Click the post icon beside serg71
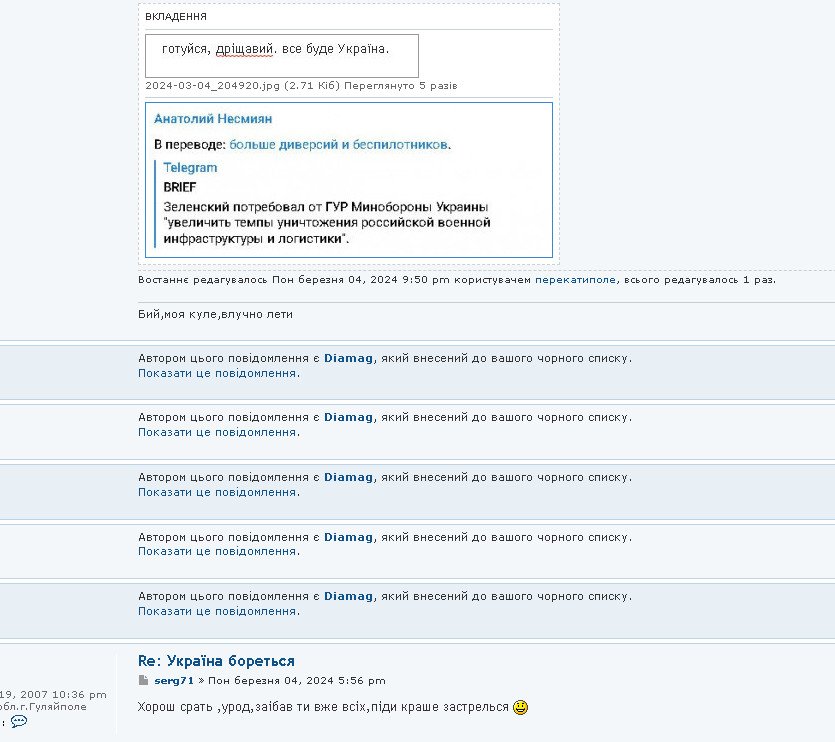Image resolution: width=835 pixels, height=742 pixels. (143, 681)
